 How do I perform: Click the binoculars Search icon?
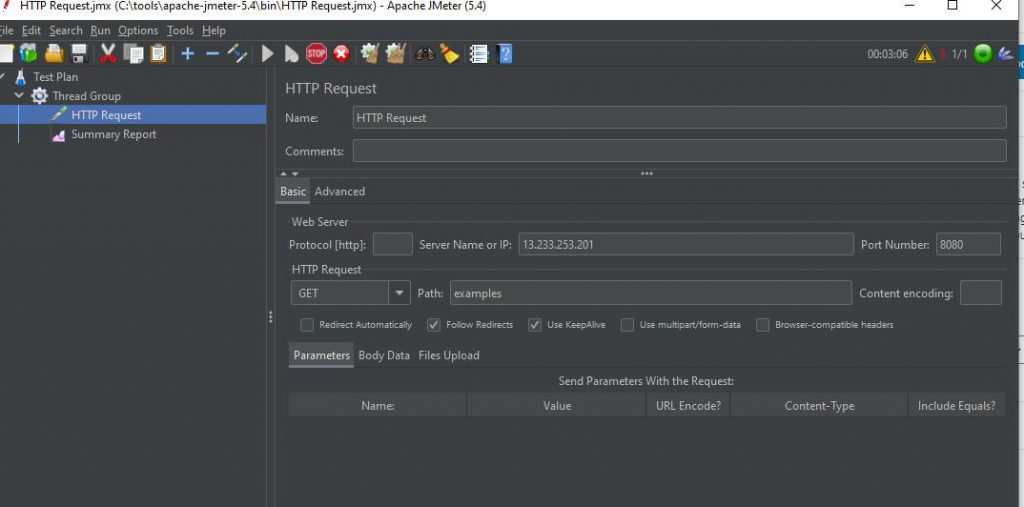[x=425, y=54]
